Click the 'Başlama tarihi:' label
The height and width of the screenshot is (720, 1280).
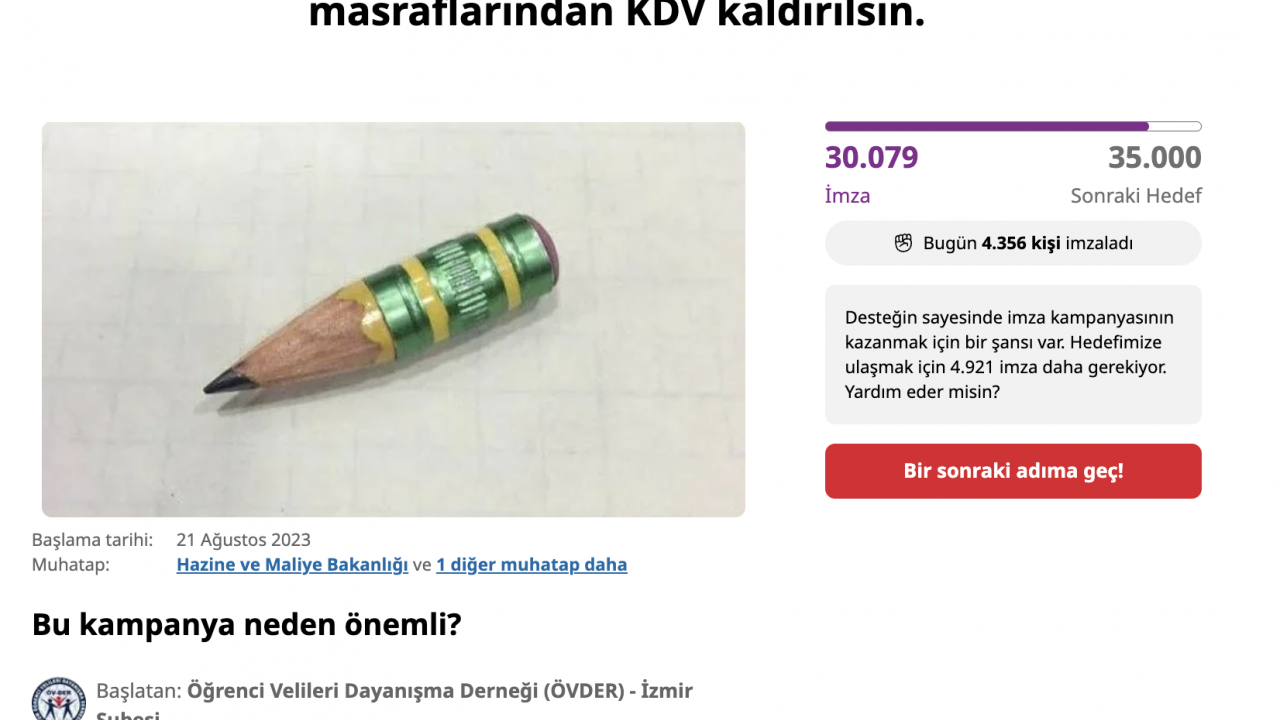[x=92, y=540]
